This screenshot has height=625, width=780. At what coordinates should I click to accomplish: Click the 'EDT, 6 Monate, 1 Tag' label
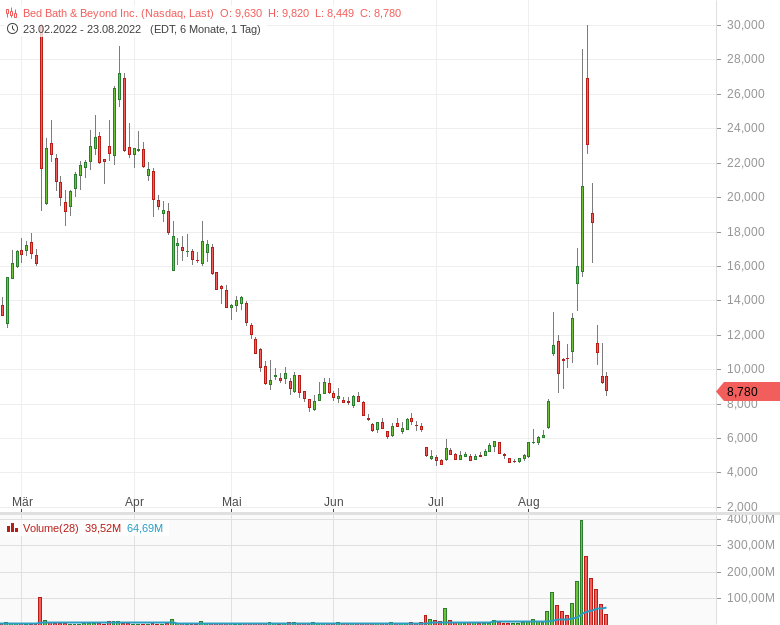[x=205, y=29]
